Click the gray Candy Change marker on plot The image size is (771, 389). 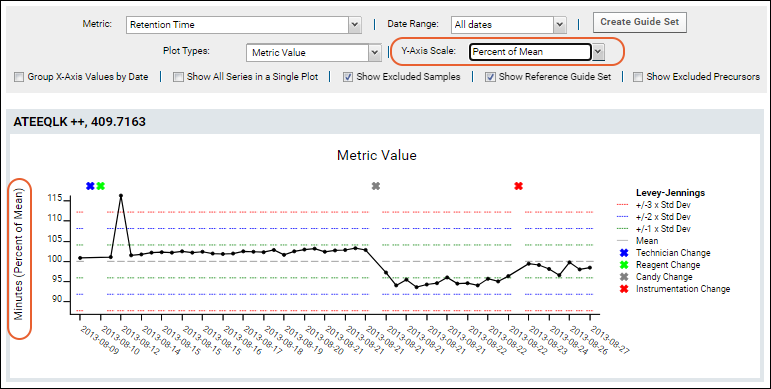pos(376,186)
